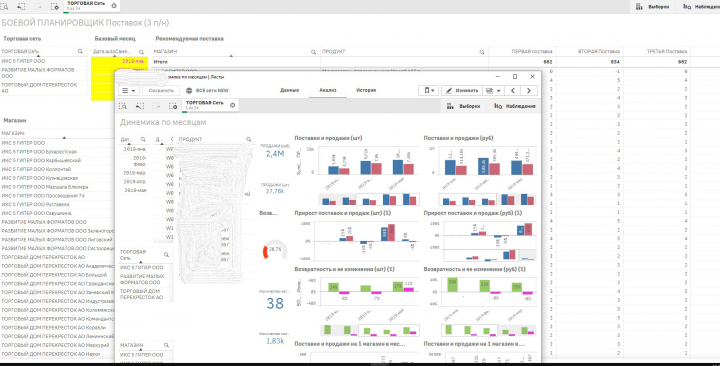This screenshot has height=366, width=720.
Task: Sort by ПЕРВАЯ поставка column header
Action: coord(532,51)
